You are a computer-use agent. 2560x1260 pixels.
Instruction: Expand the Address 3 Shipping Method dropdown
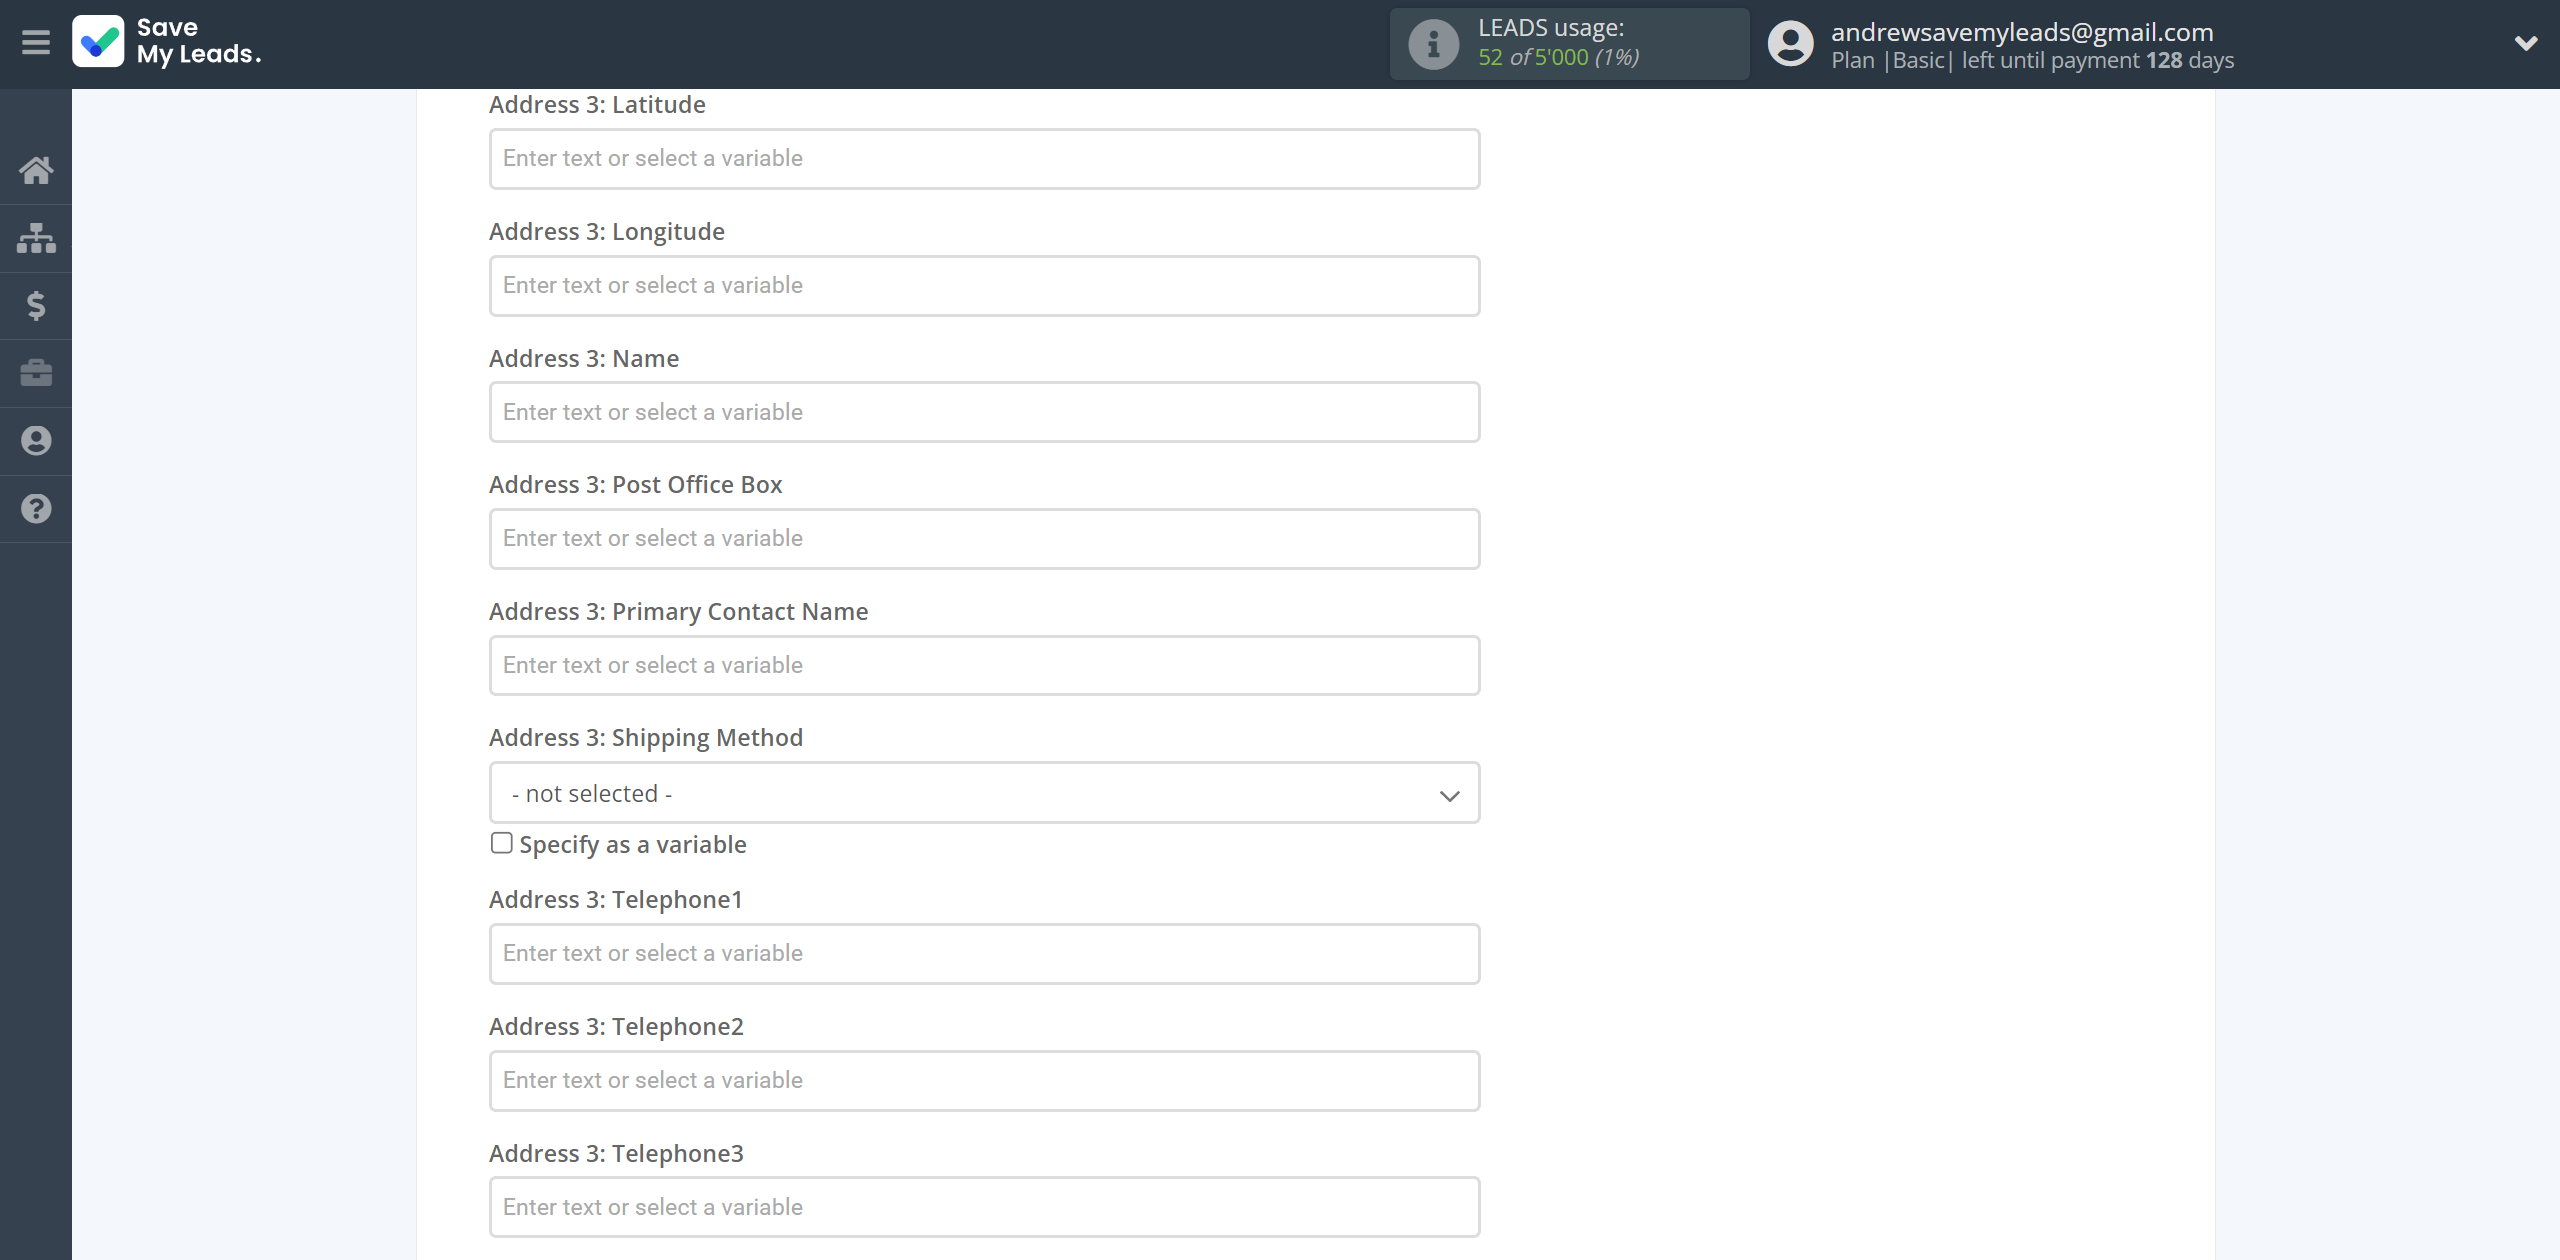[984, 793]
